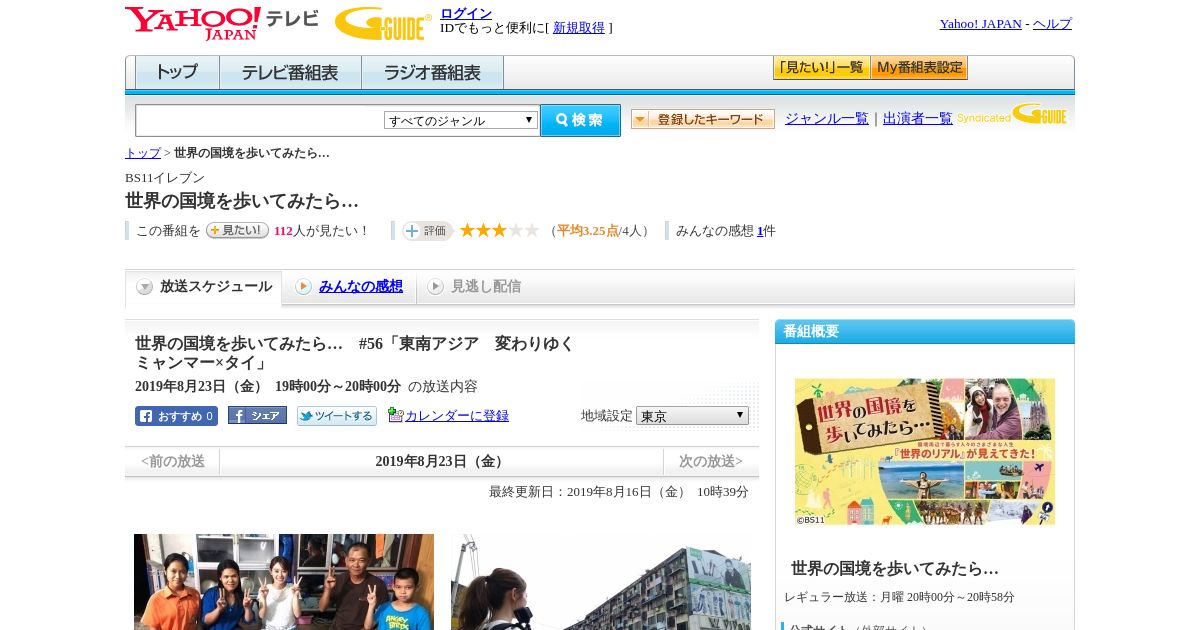Click the program title under the banner
Image resolution: width=1200 pixels, height=630 pixels.
coord(895,568)
